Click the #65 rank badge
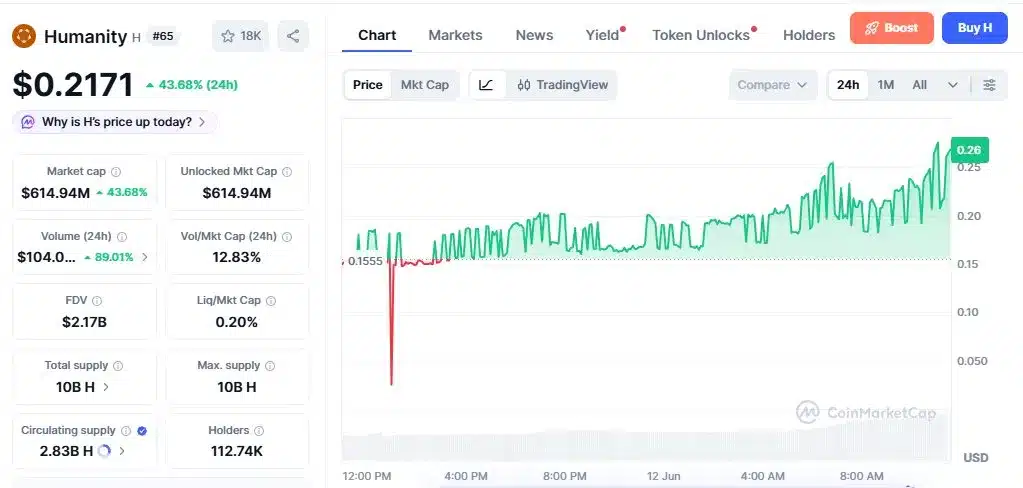This screenshot has width=1023, height=488. 162,36
